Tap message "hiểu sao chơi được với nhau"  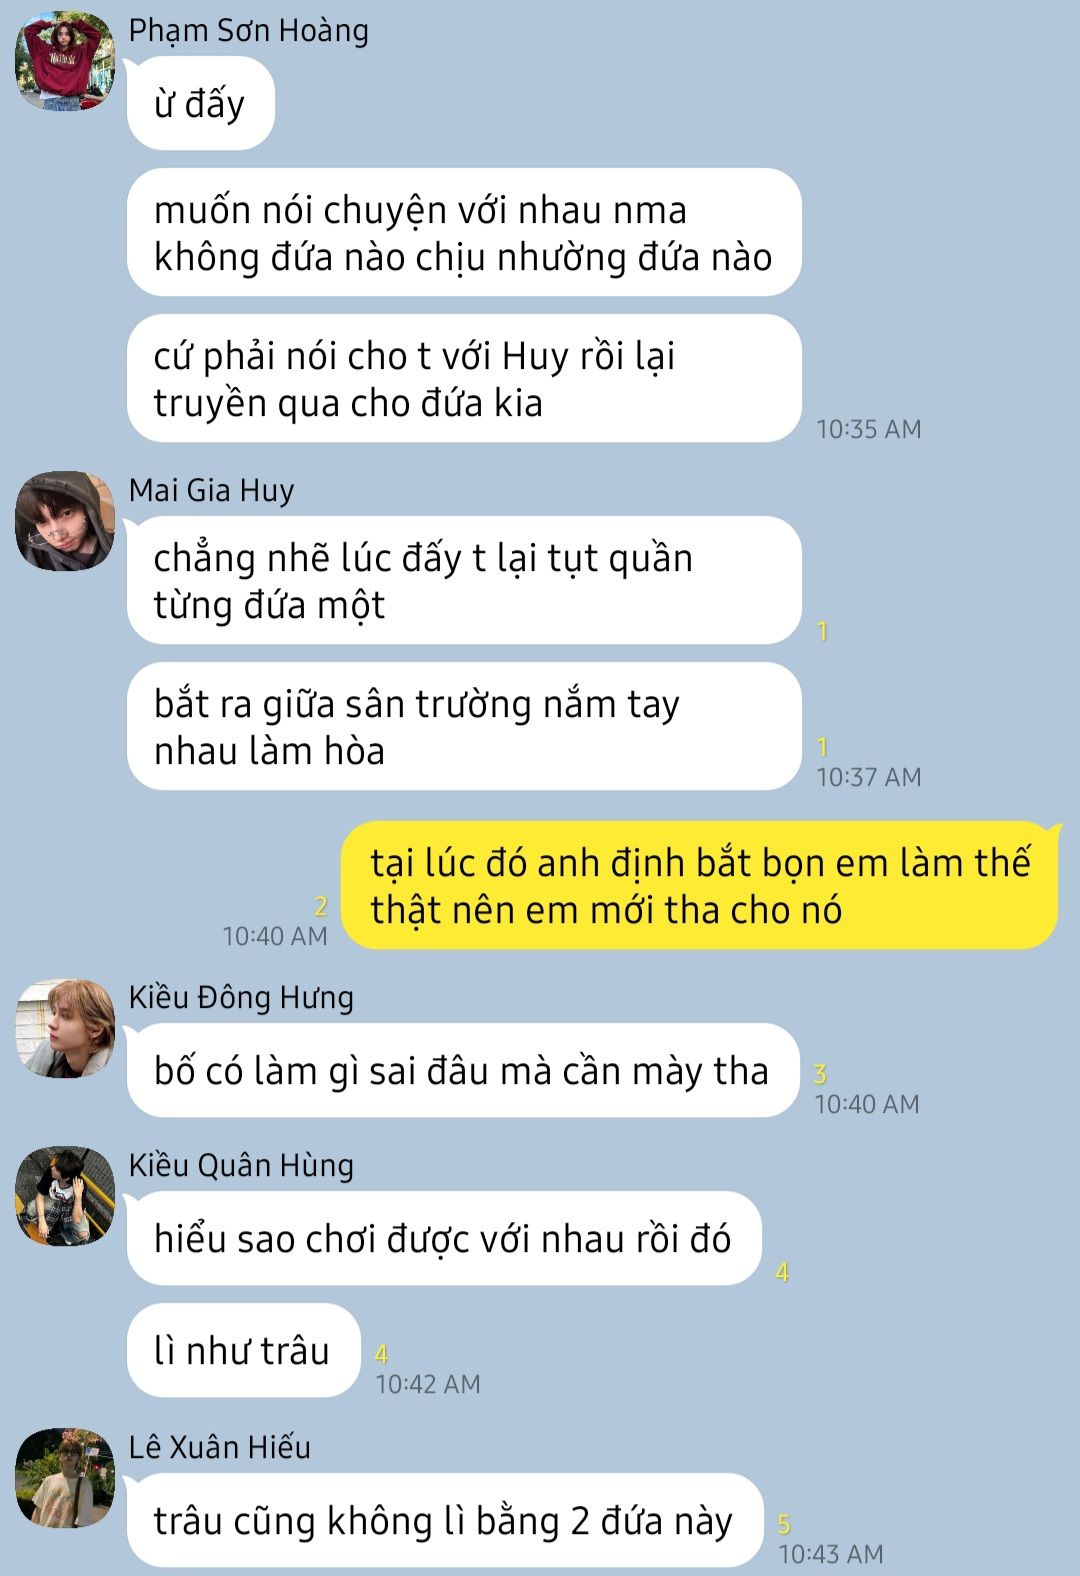pyautogui.click(x=444, y=1238)
